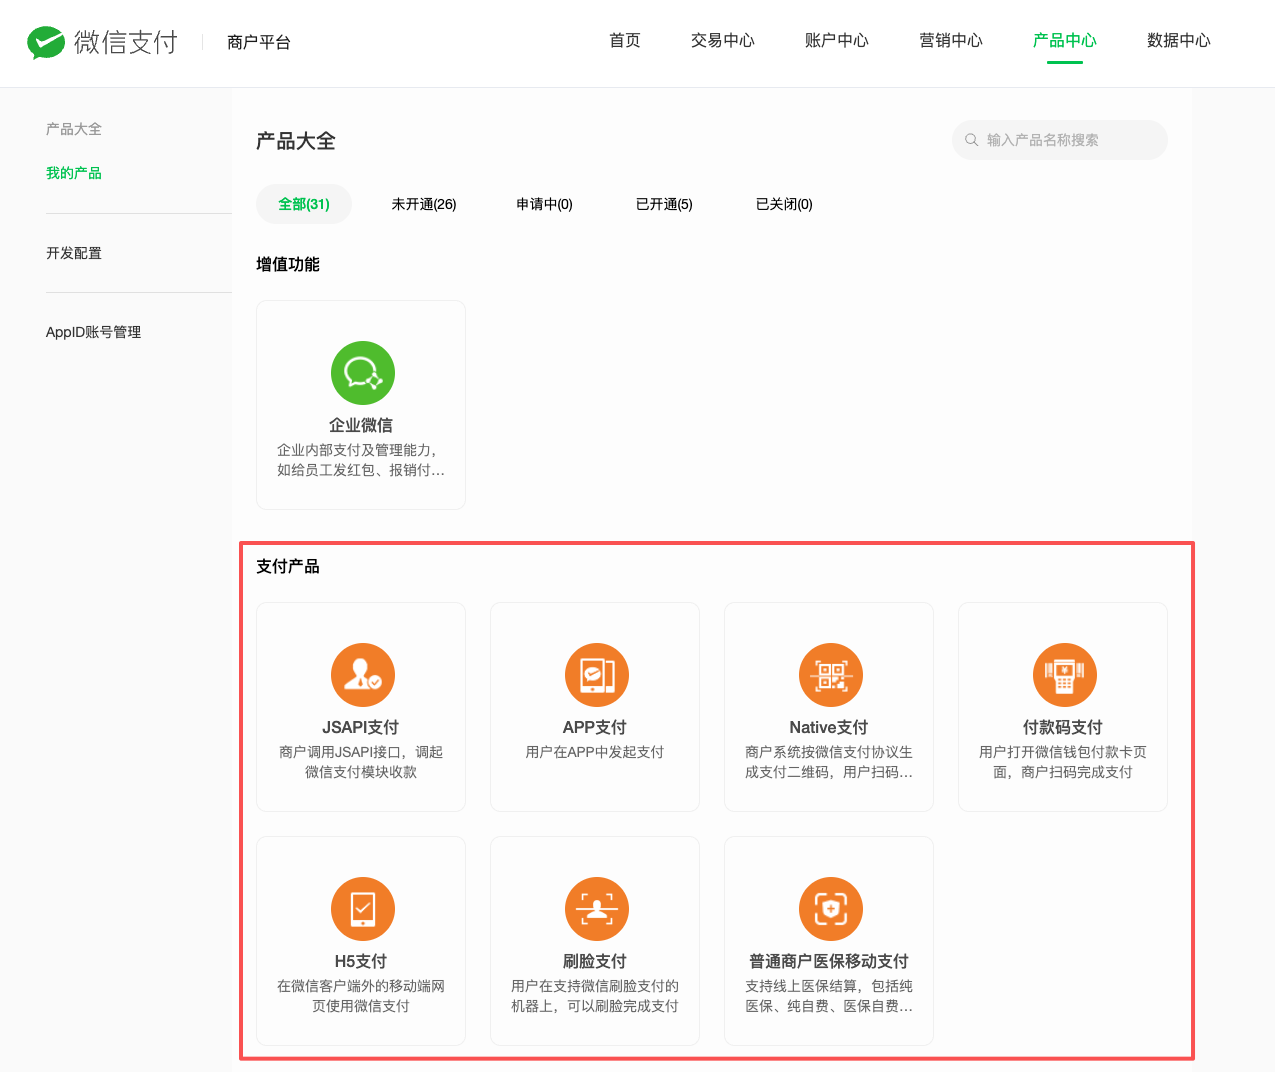Open the APP支付 orange icon
This screenshot has width=1275, height=1072.
pyautogui.click(x=597, y=675)
